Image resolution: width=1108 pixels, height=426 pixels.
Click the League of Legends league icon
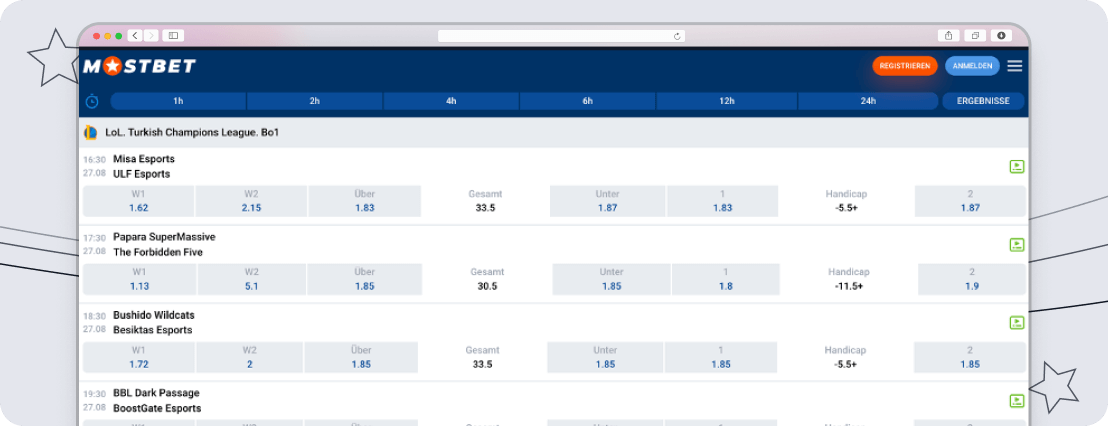(x=90, y=132)
